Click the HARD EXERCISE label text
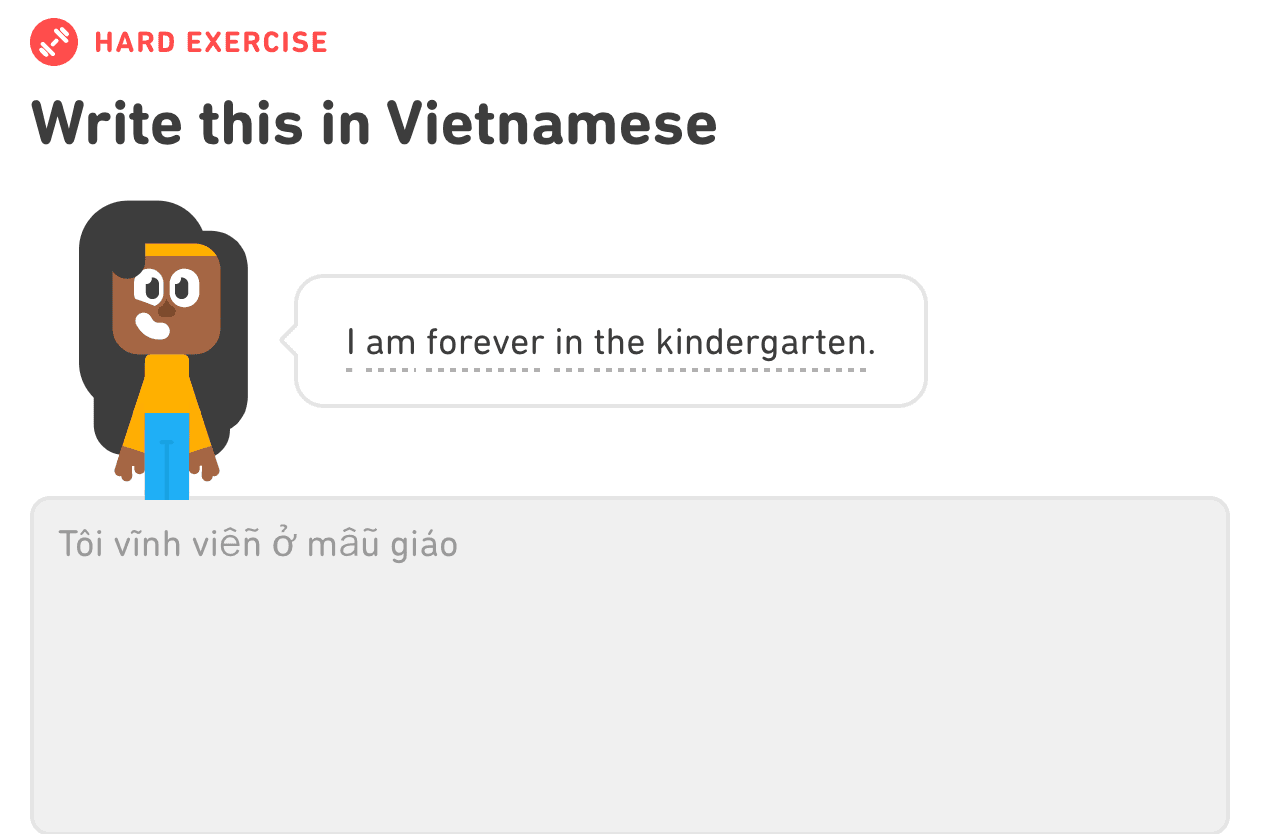Image resolution: width=1268 pixels, height=834 pixels. [x=211, y=42]
